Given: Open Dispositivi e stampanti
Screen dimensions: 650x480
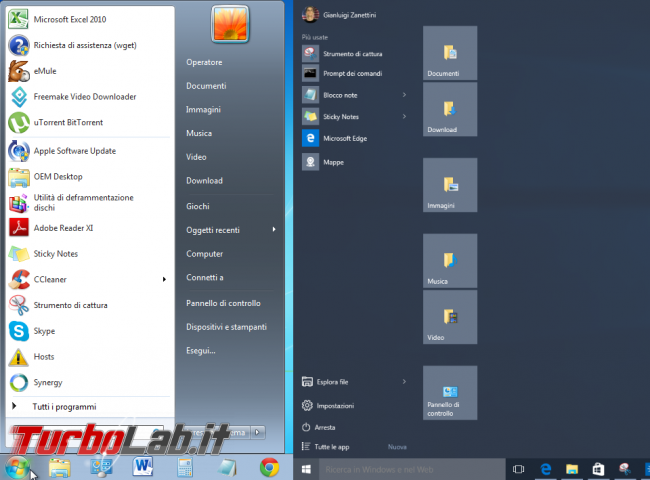Looking at the screenshot, I should click(x=226, y=327).
